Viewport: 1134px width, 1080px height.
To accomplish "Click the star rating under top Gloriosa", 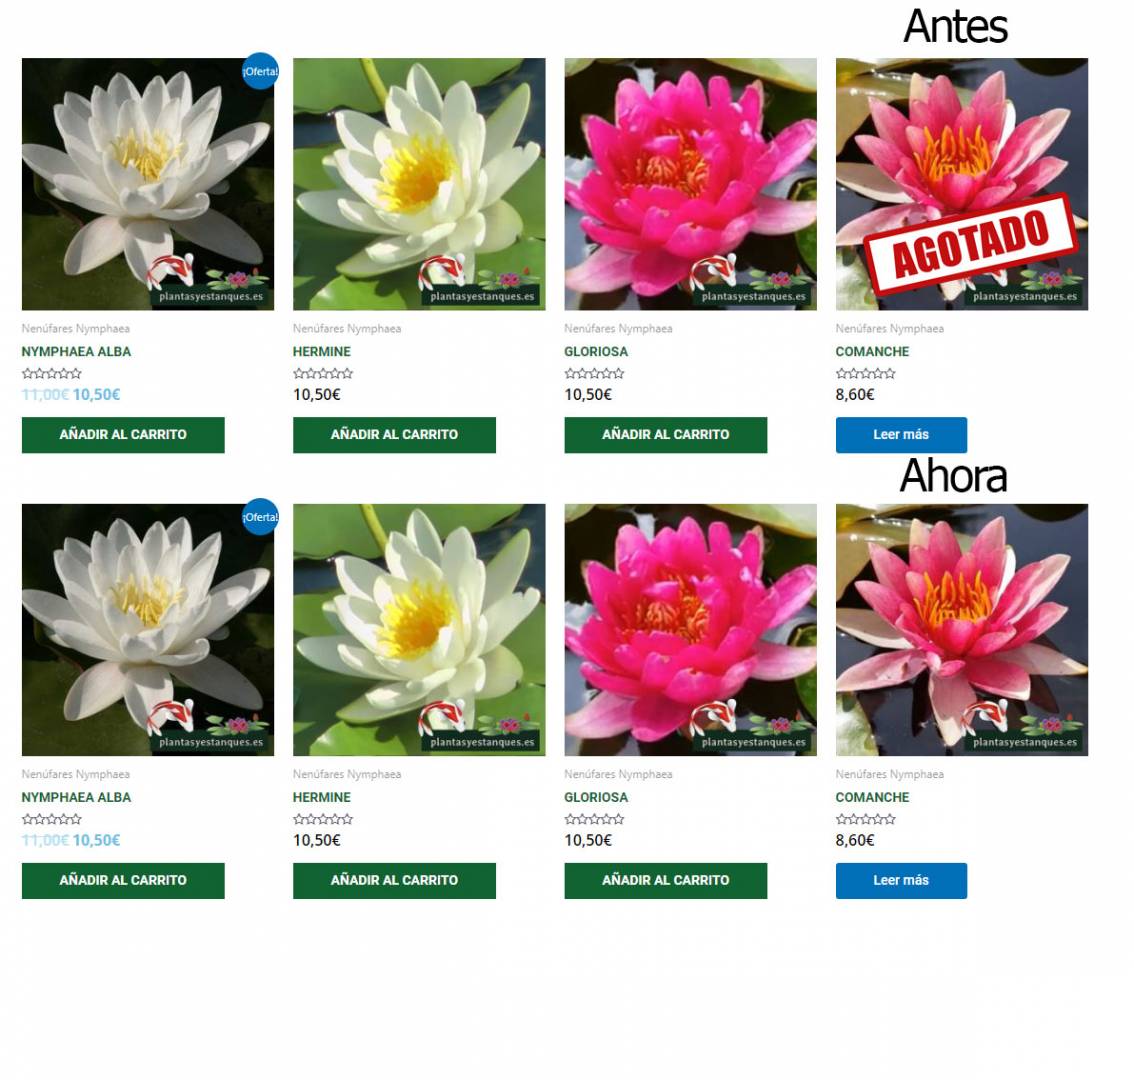I will click(x=594, y=373).
